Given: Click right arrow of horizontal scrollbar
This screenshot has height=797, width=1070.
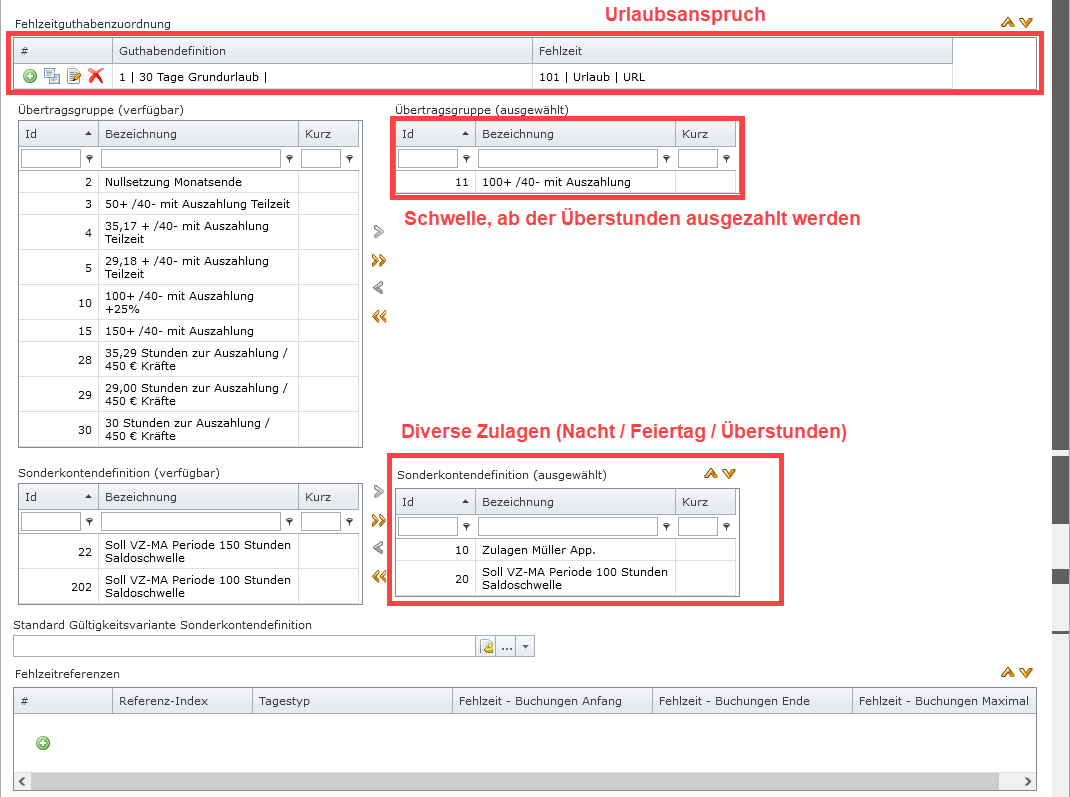Looking at the screenshot, I should 1028,781.
